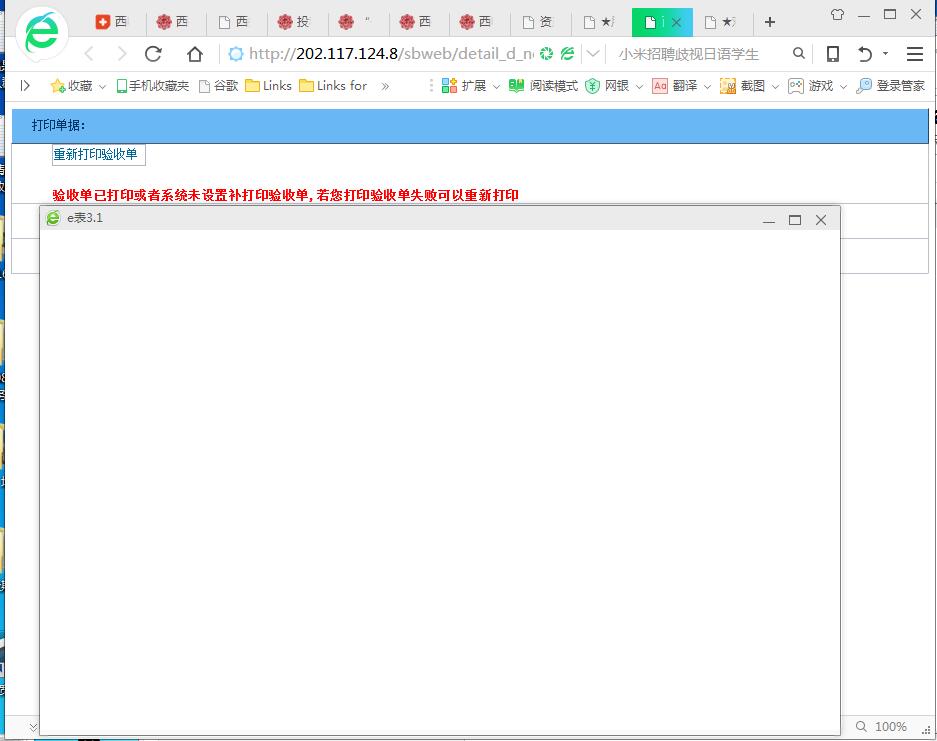Click the browser refresh button
The image size is (937, 741).
pyautogui.click(x=153, y=54)
